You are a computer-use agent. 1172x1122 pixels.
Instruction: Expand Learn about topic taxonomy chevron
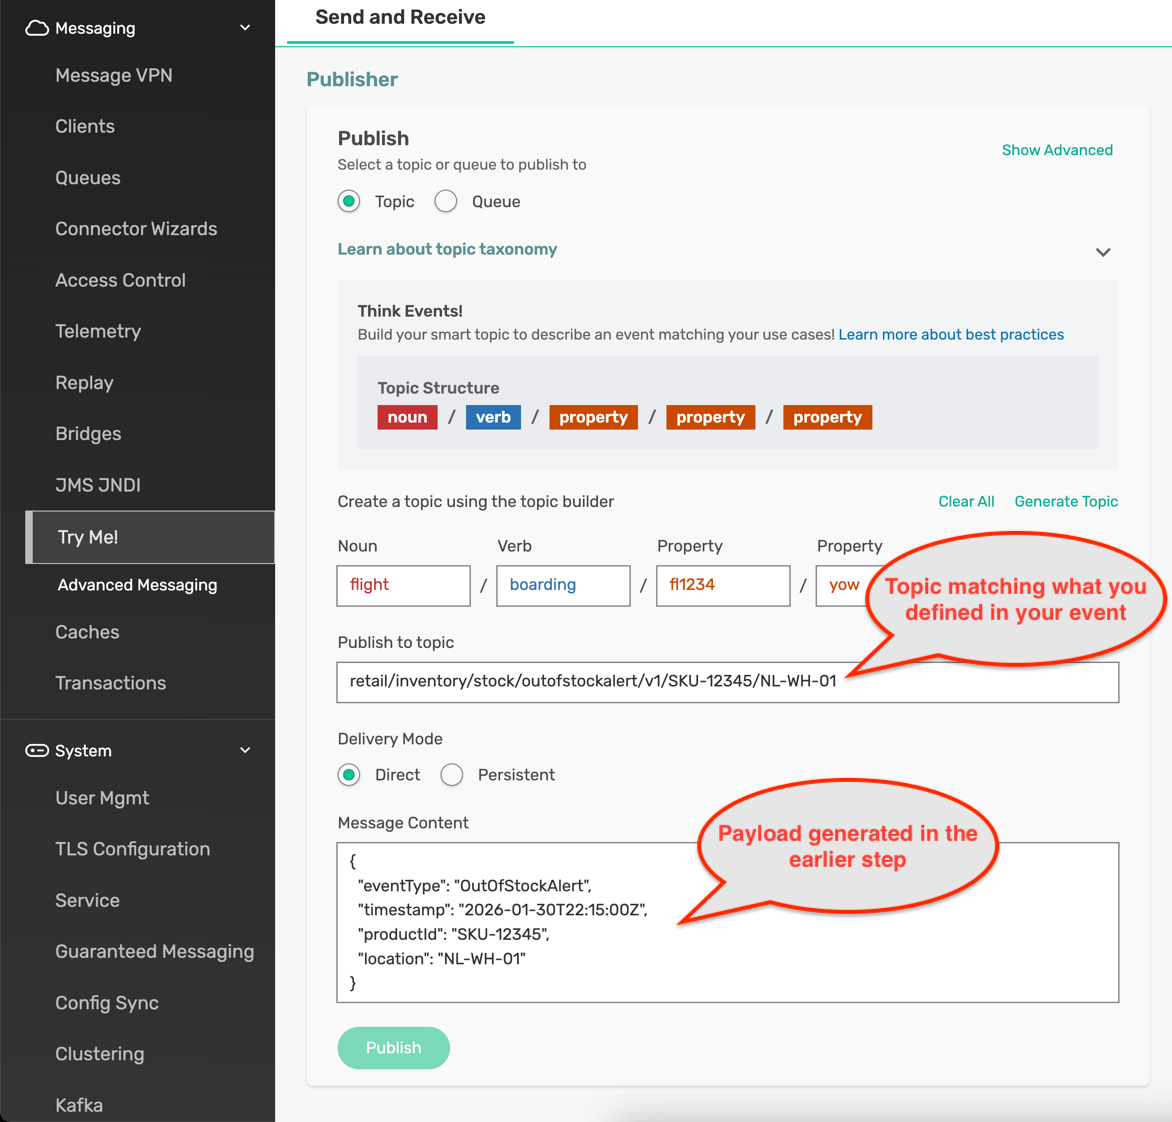click(1102, 252)
